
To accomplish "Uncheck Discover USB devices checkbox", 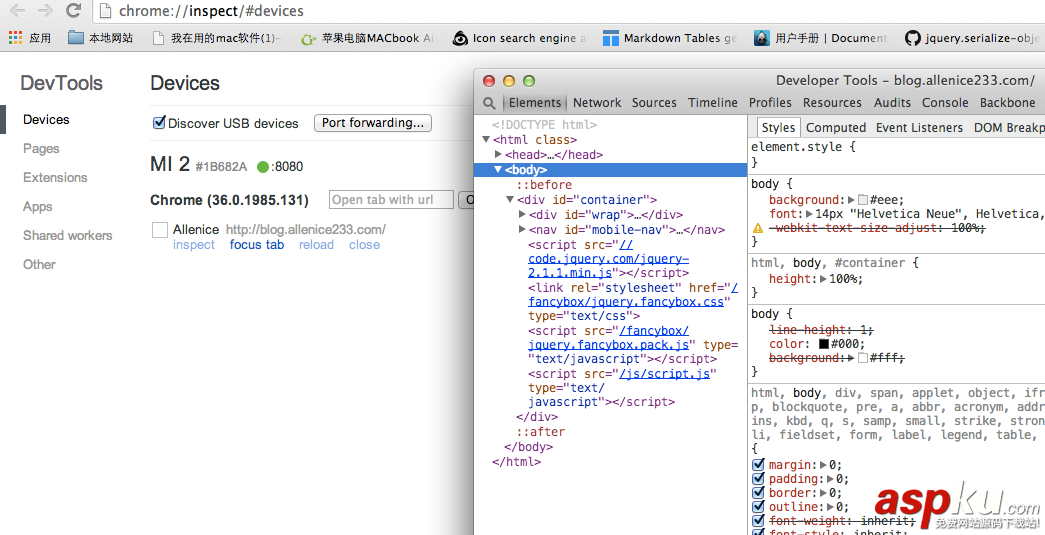I will pyautogui.click(x=159, y=123).
